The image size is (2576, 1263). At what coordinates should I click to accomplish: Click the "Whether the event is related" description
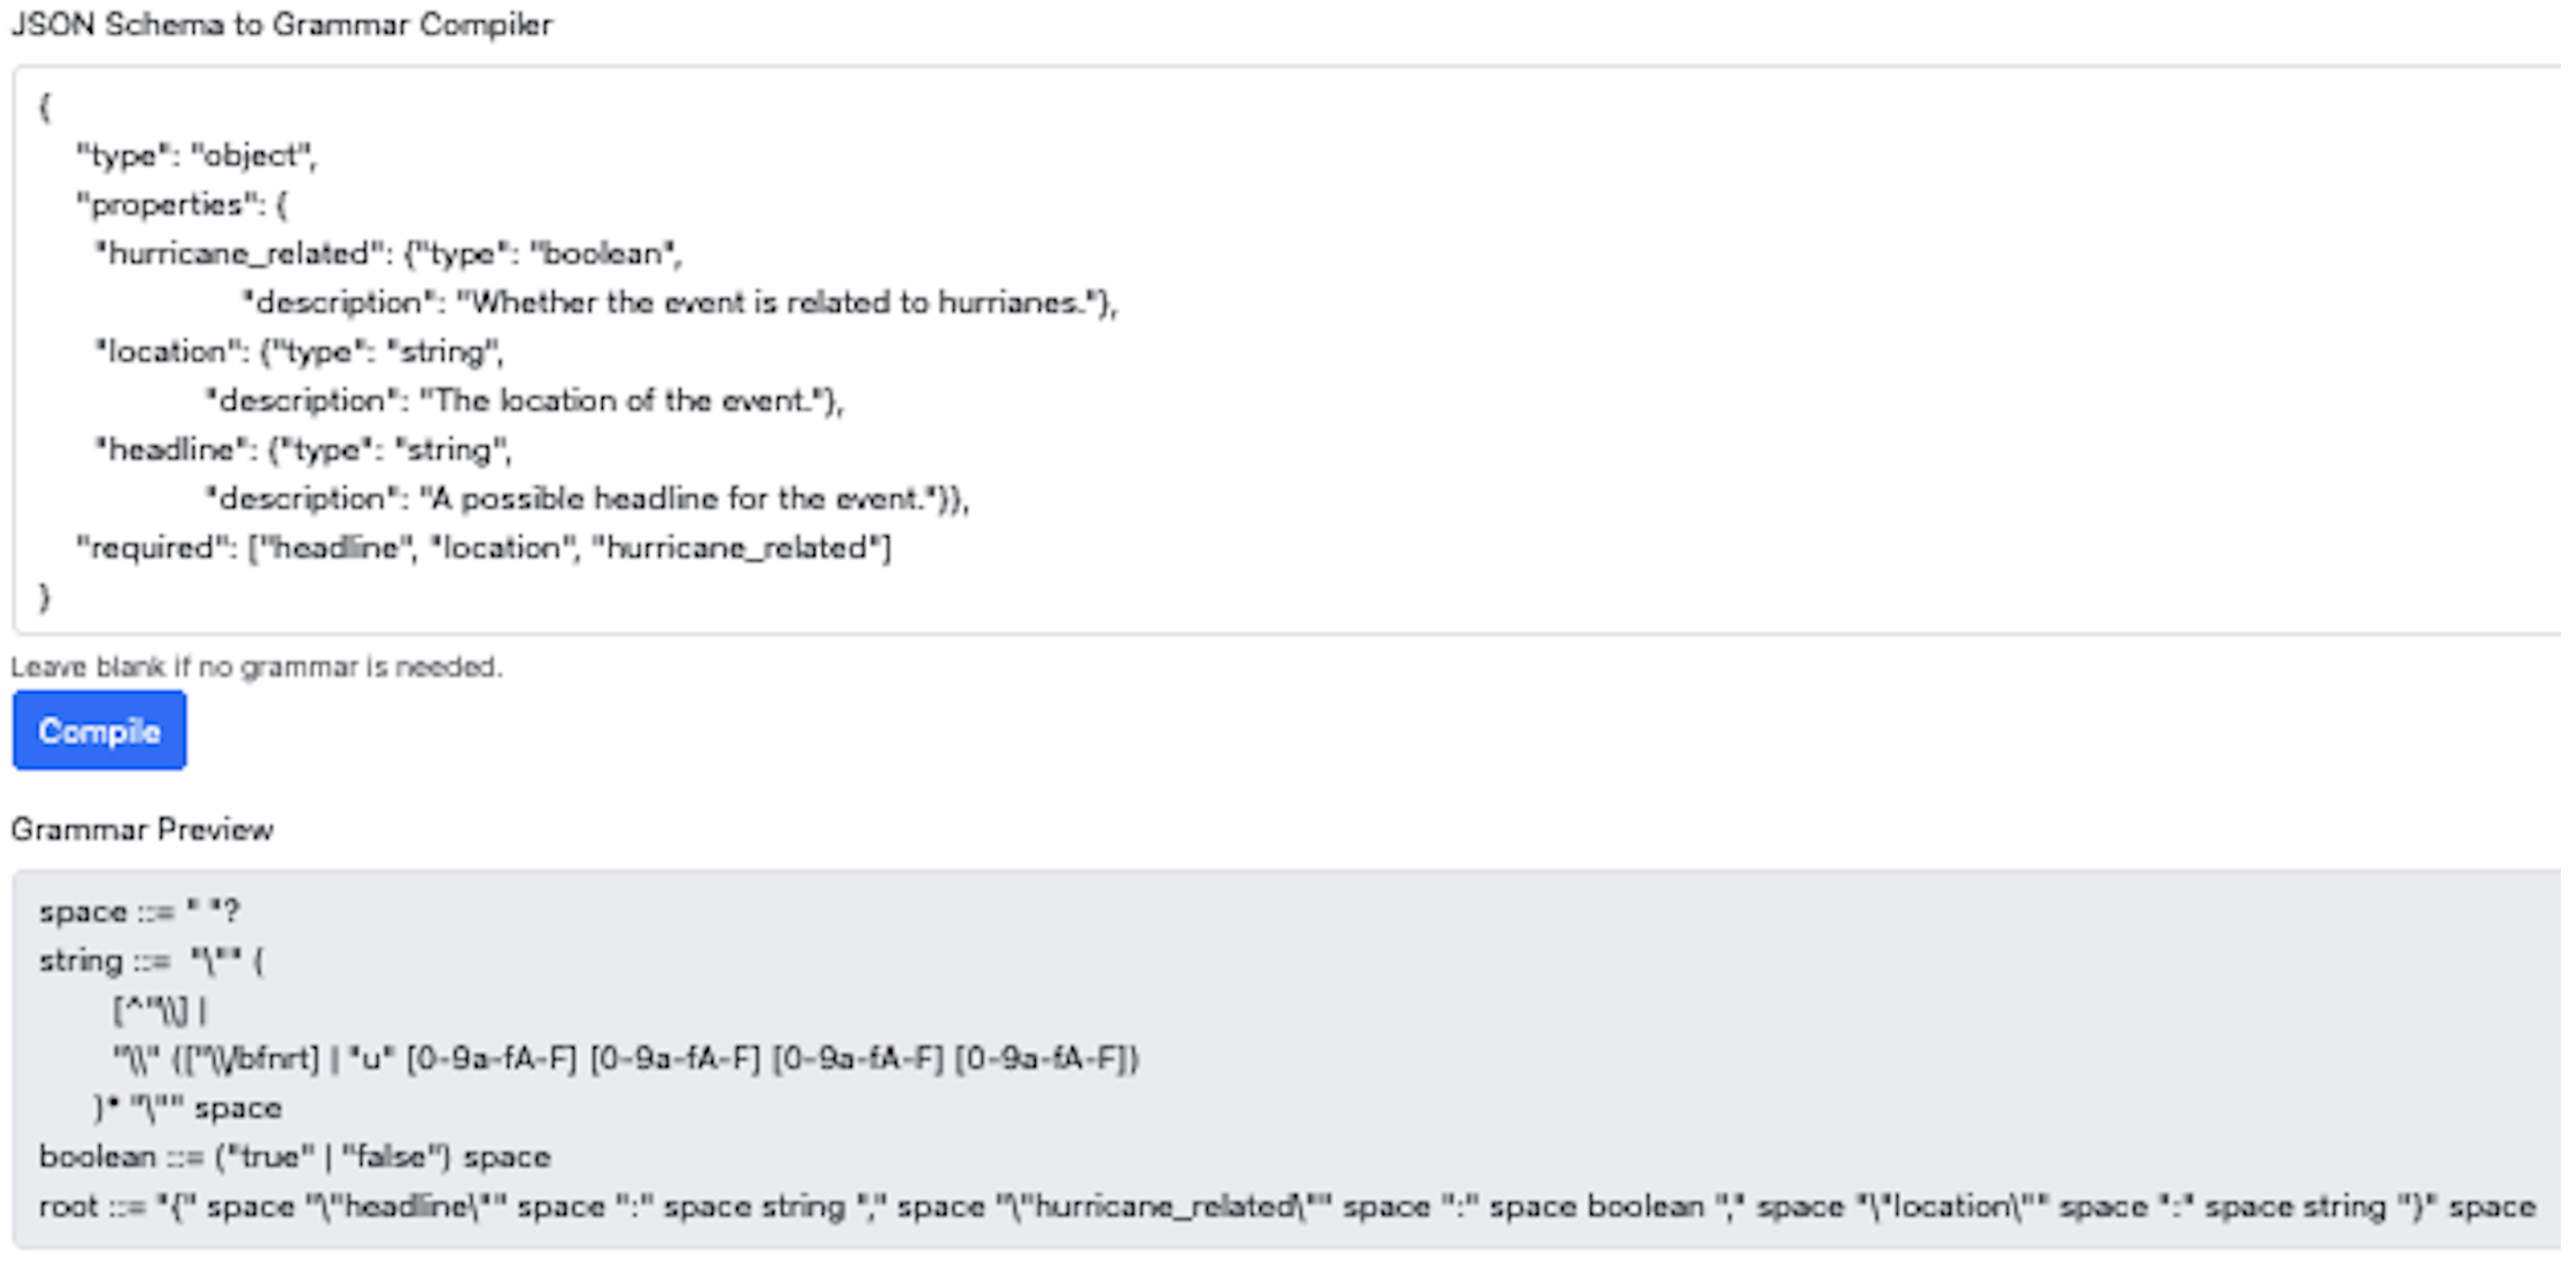680,302
